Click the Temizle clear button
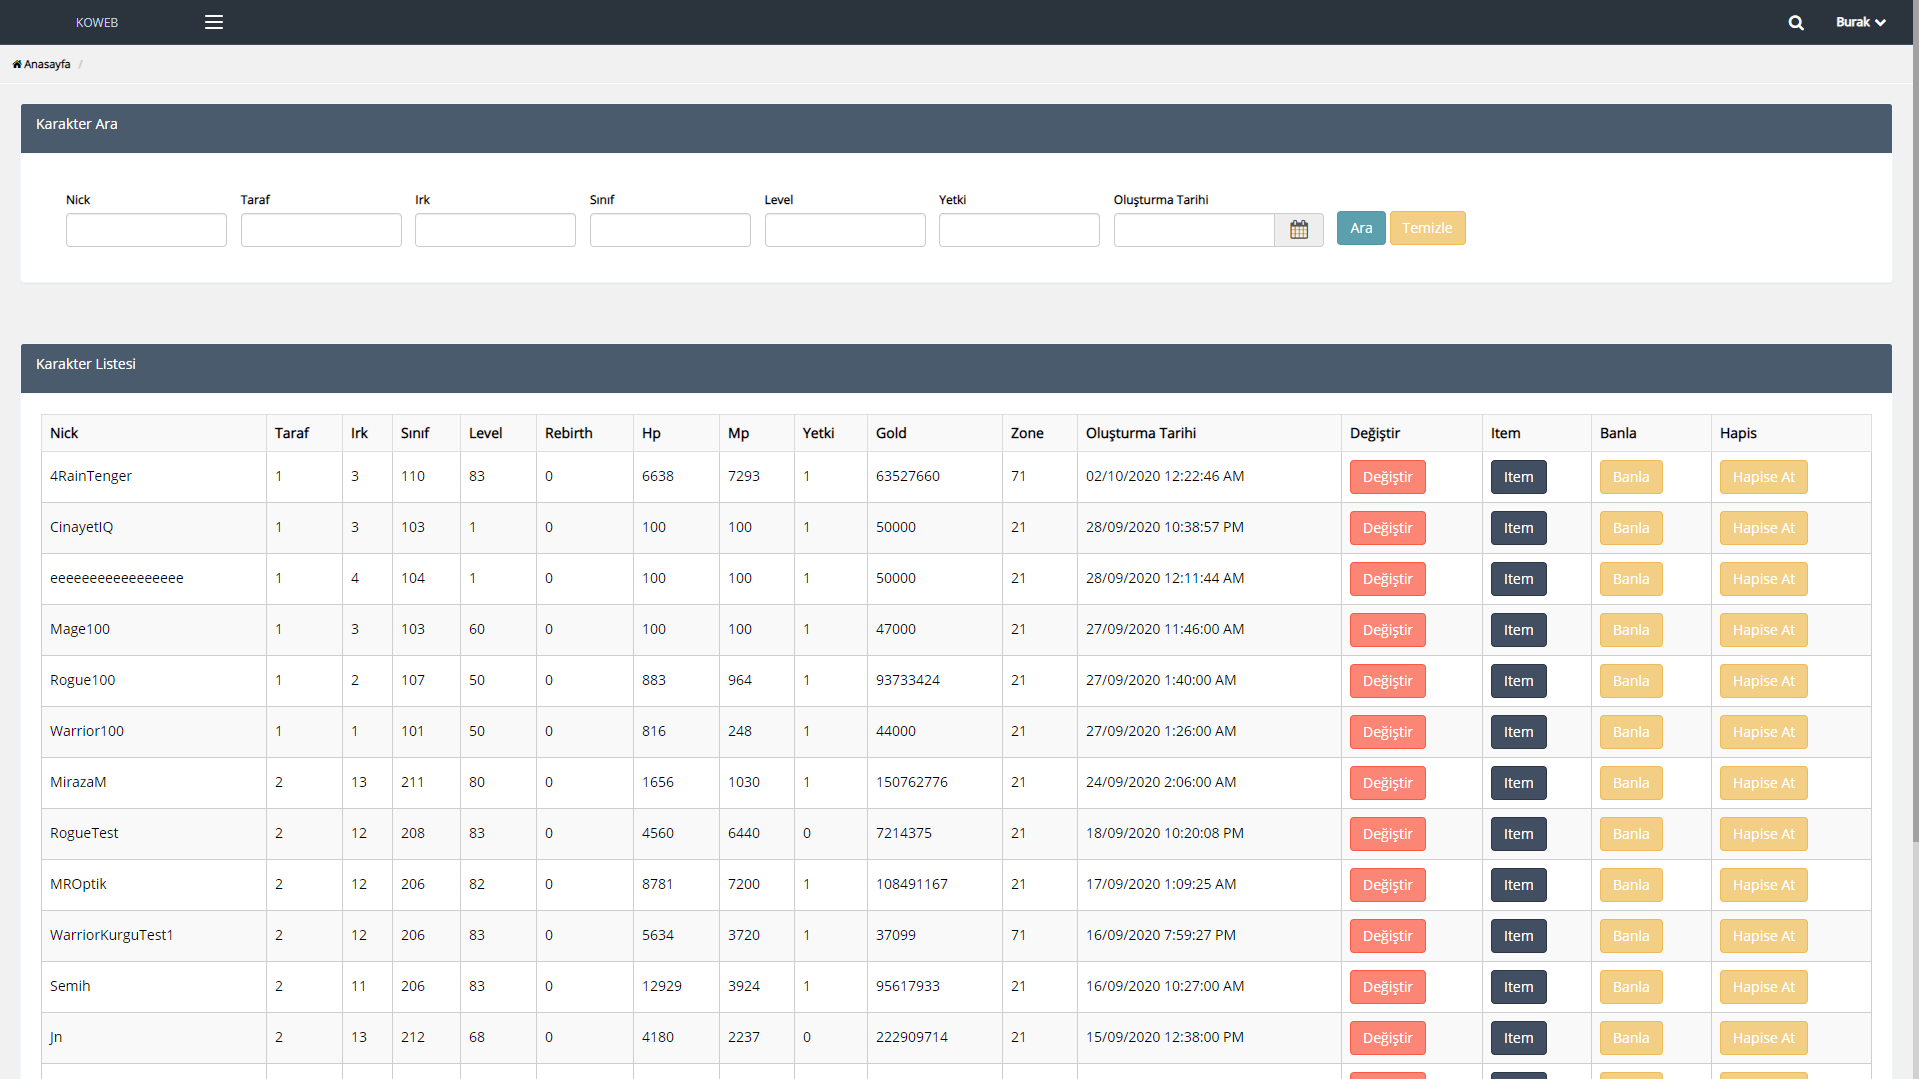The width and height of the screenshot is (1919, 1079). coord(1427,228)
